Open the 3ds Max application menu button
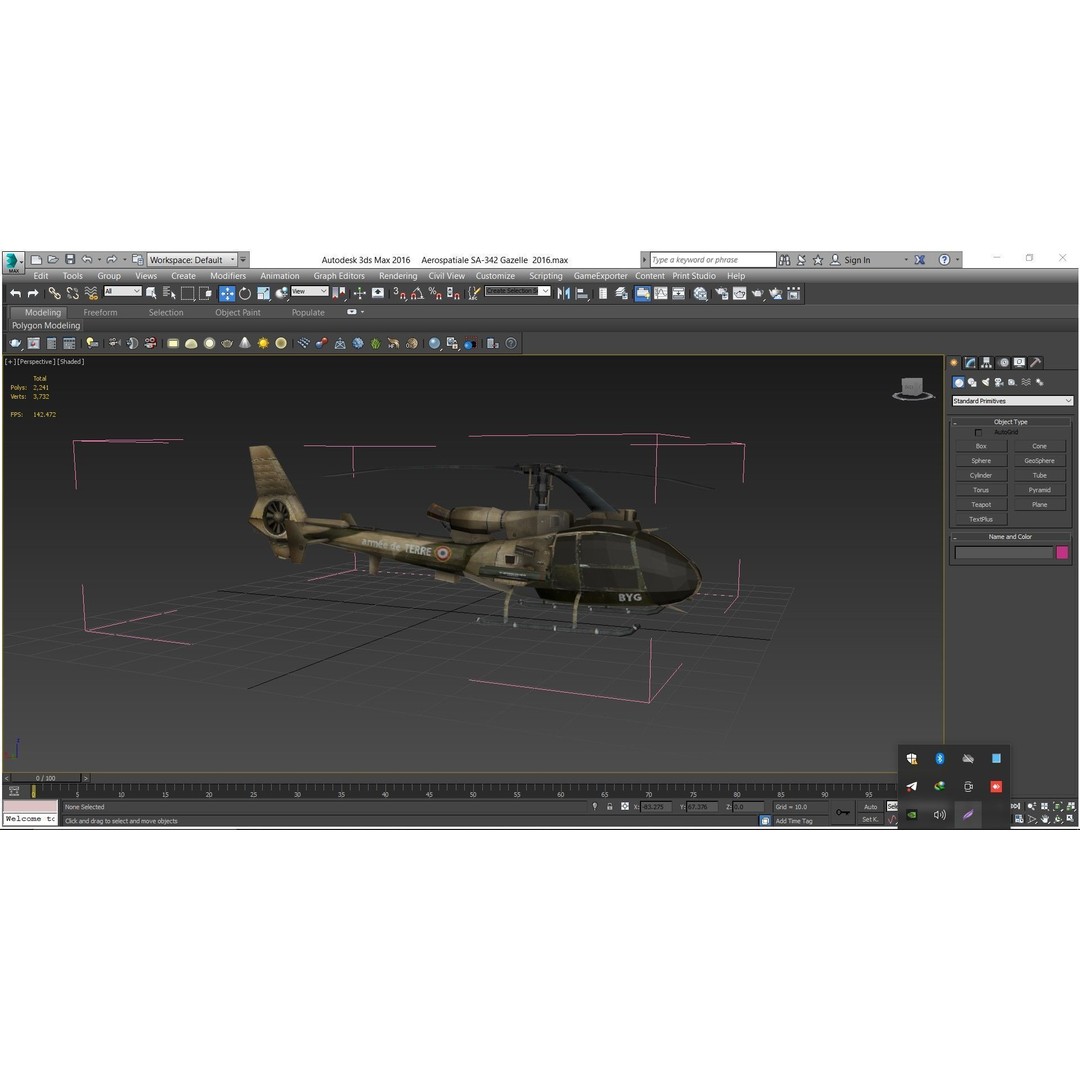 12,262
